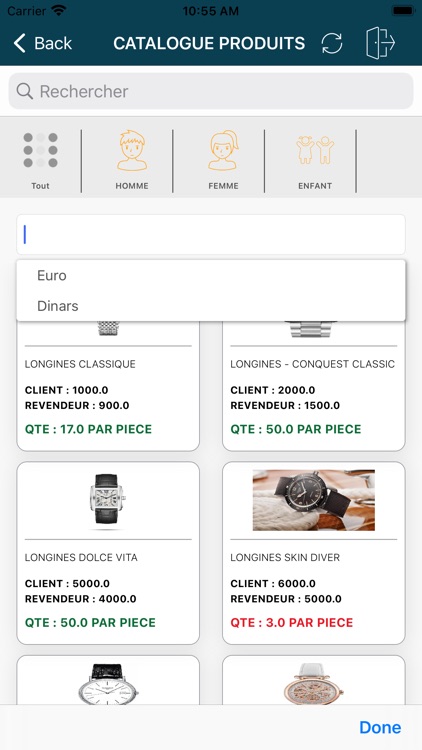Screen dimensions: 422x750
Task: Tap the silver bracelet on LONGINES CLASSIQUE card
Action: click(x=108, y=328)
